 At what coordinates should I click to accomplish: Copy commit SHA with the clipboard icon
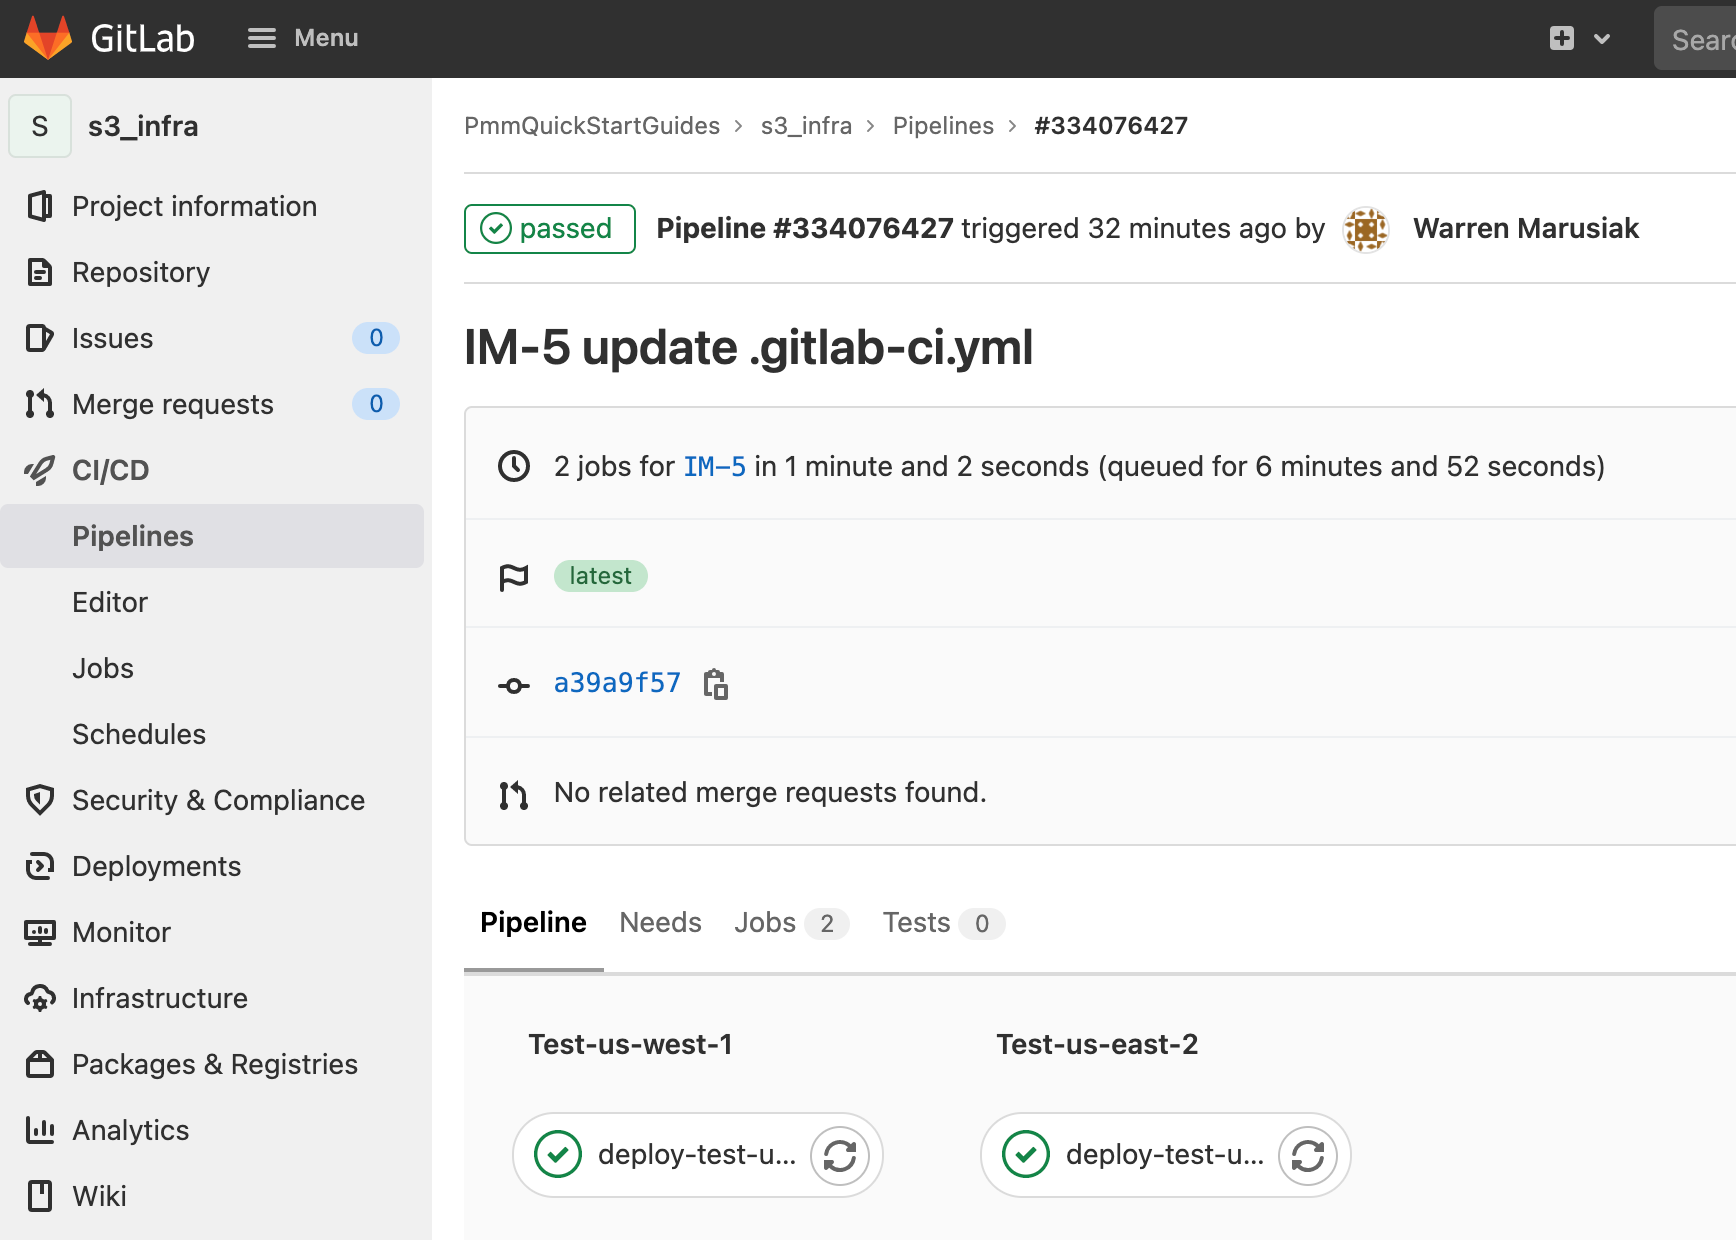click(715, 683)
